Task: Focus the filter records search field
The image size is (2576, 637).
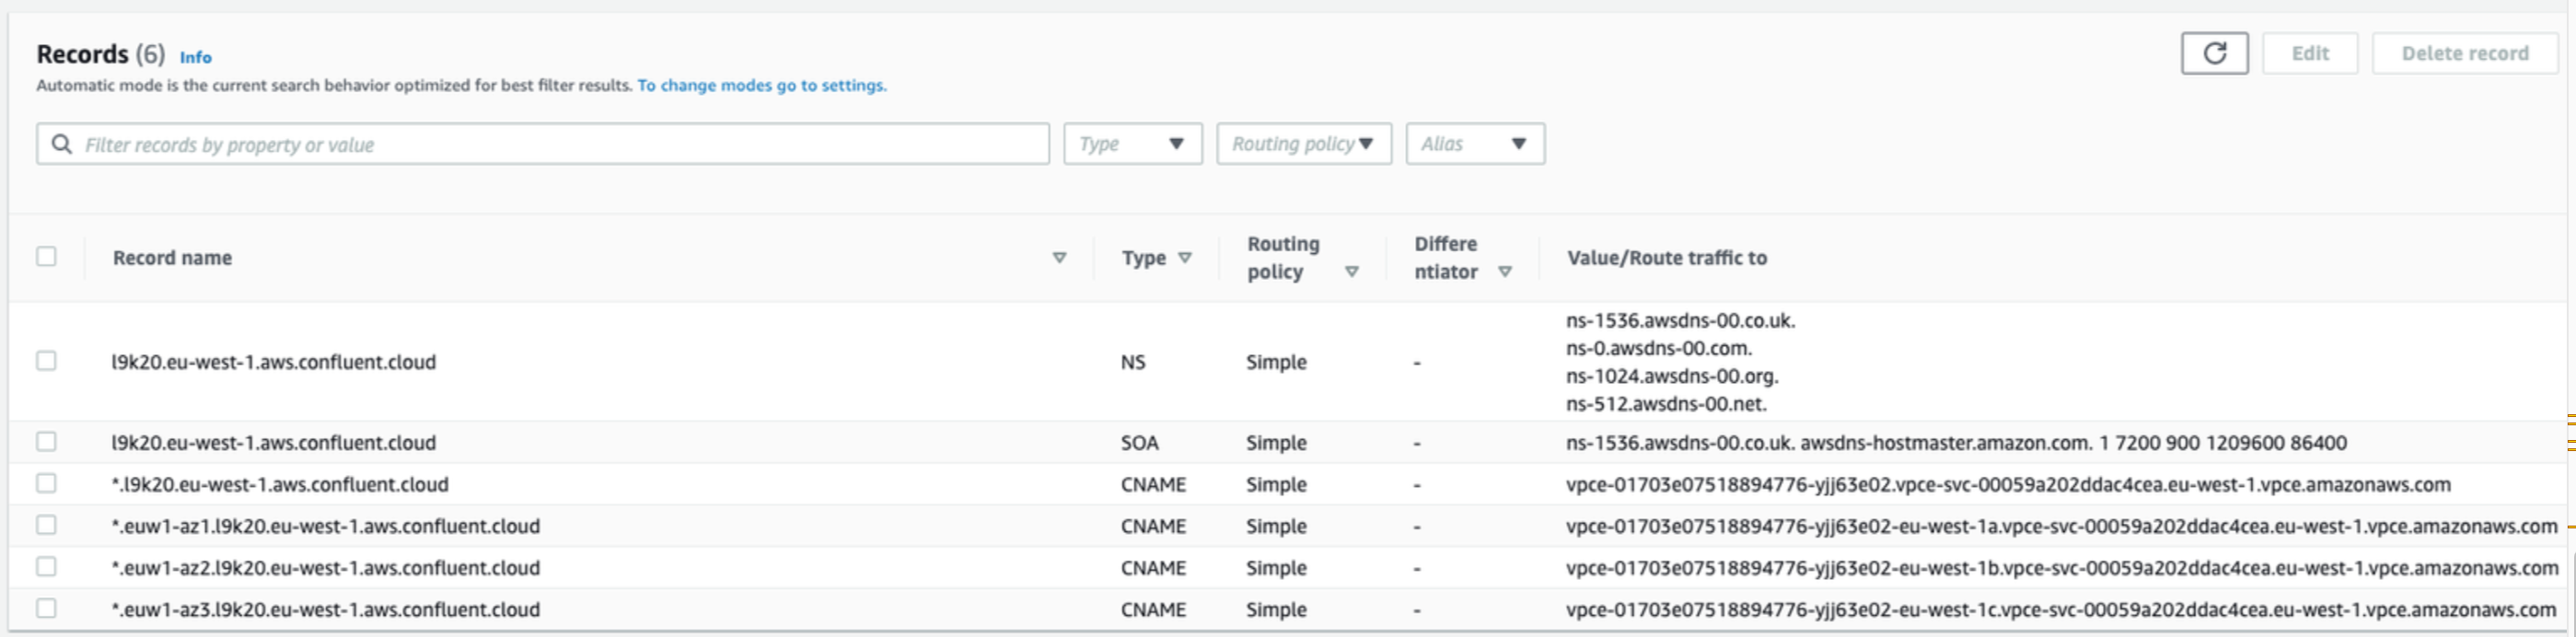Action: pos(543,144)
